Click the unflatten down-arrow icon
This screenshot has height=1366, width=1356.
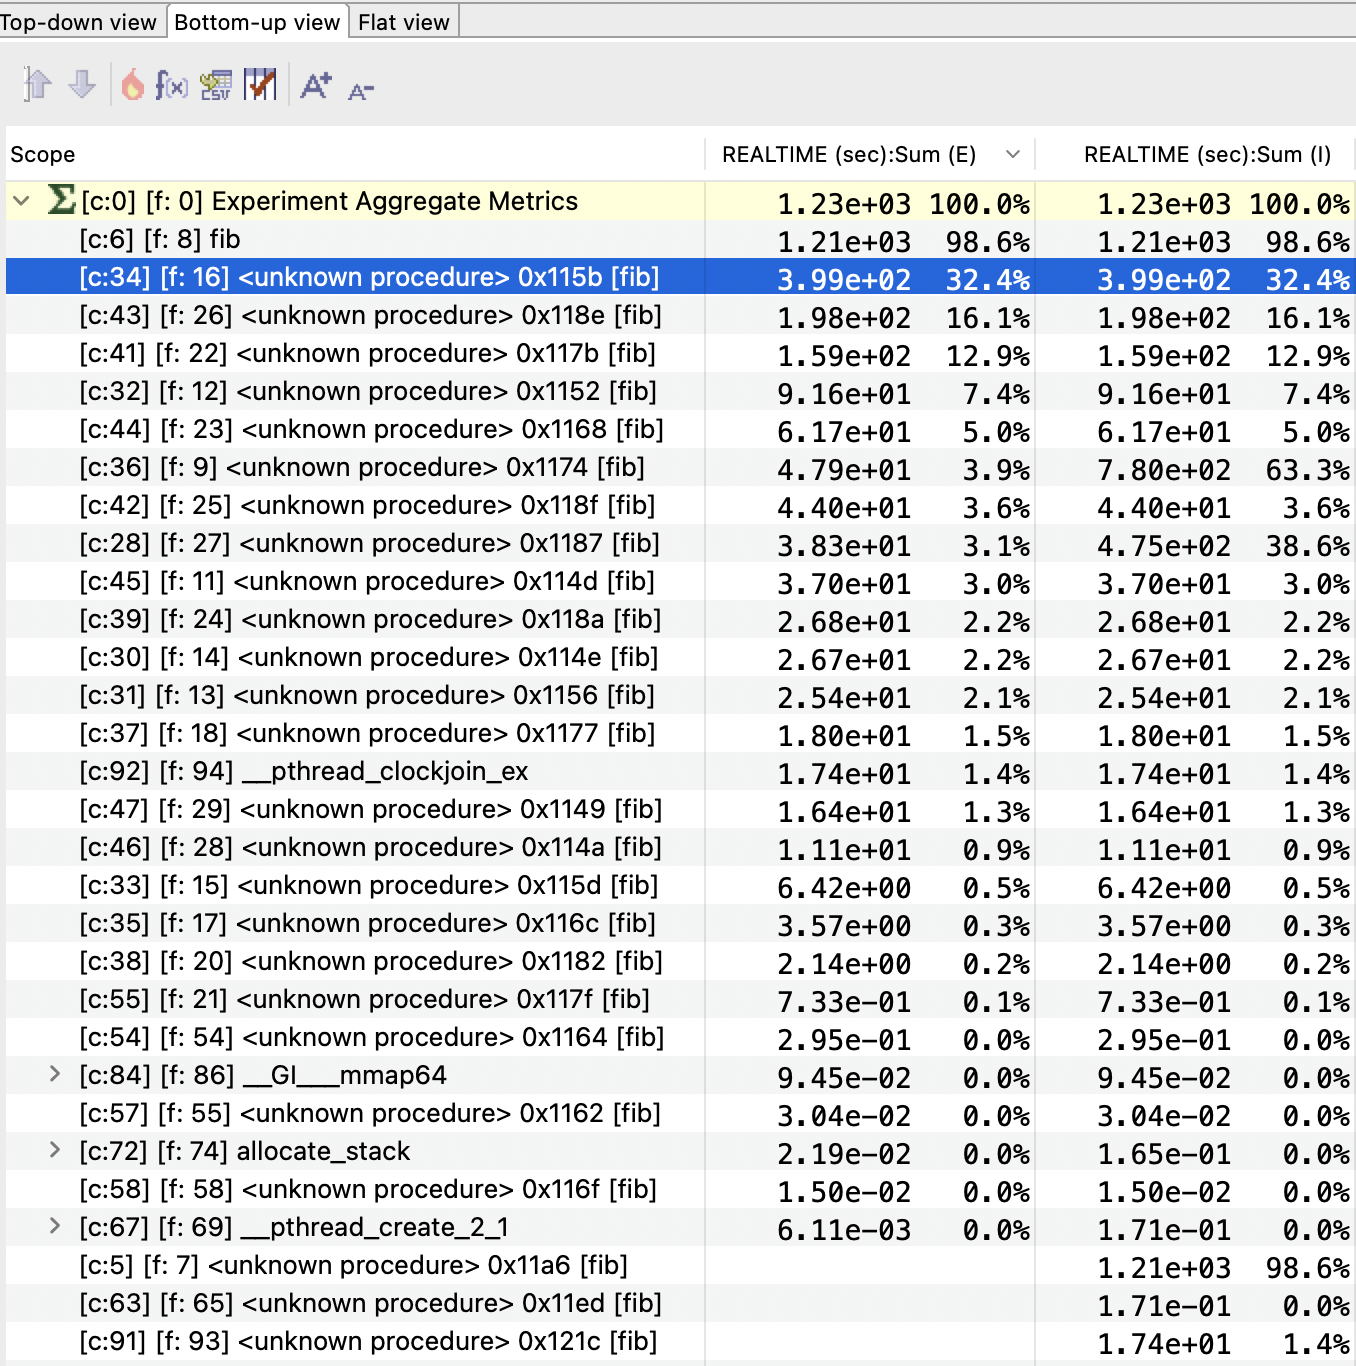81,85
